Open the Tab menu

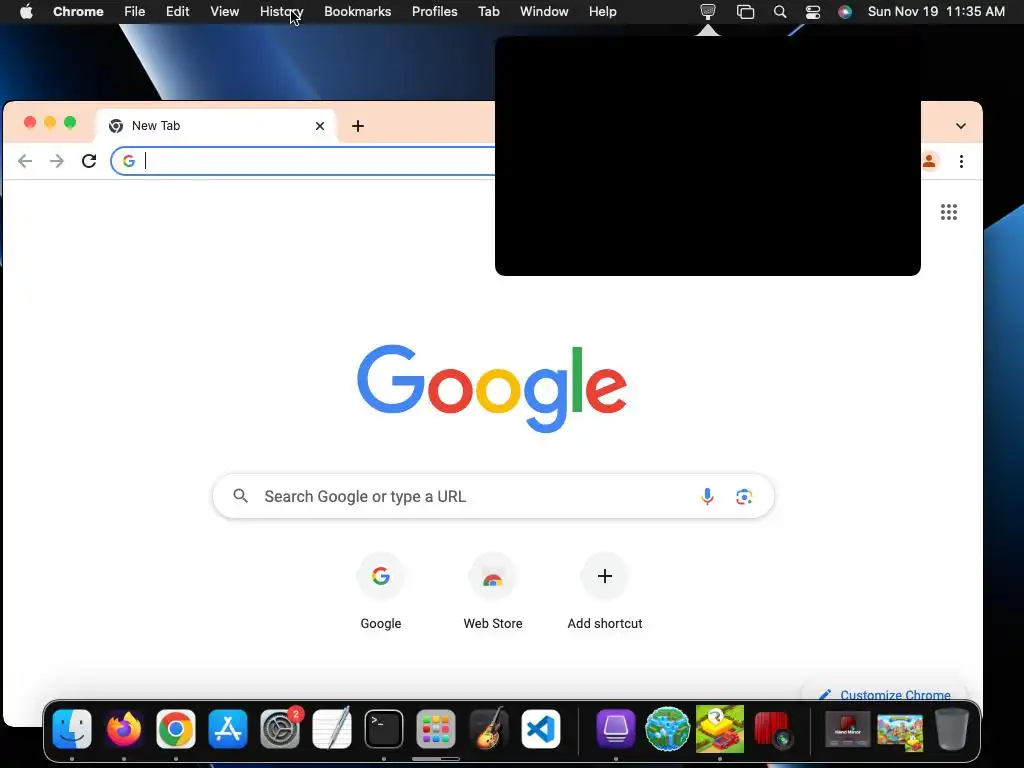coord(488,12)
